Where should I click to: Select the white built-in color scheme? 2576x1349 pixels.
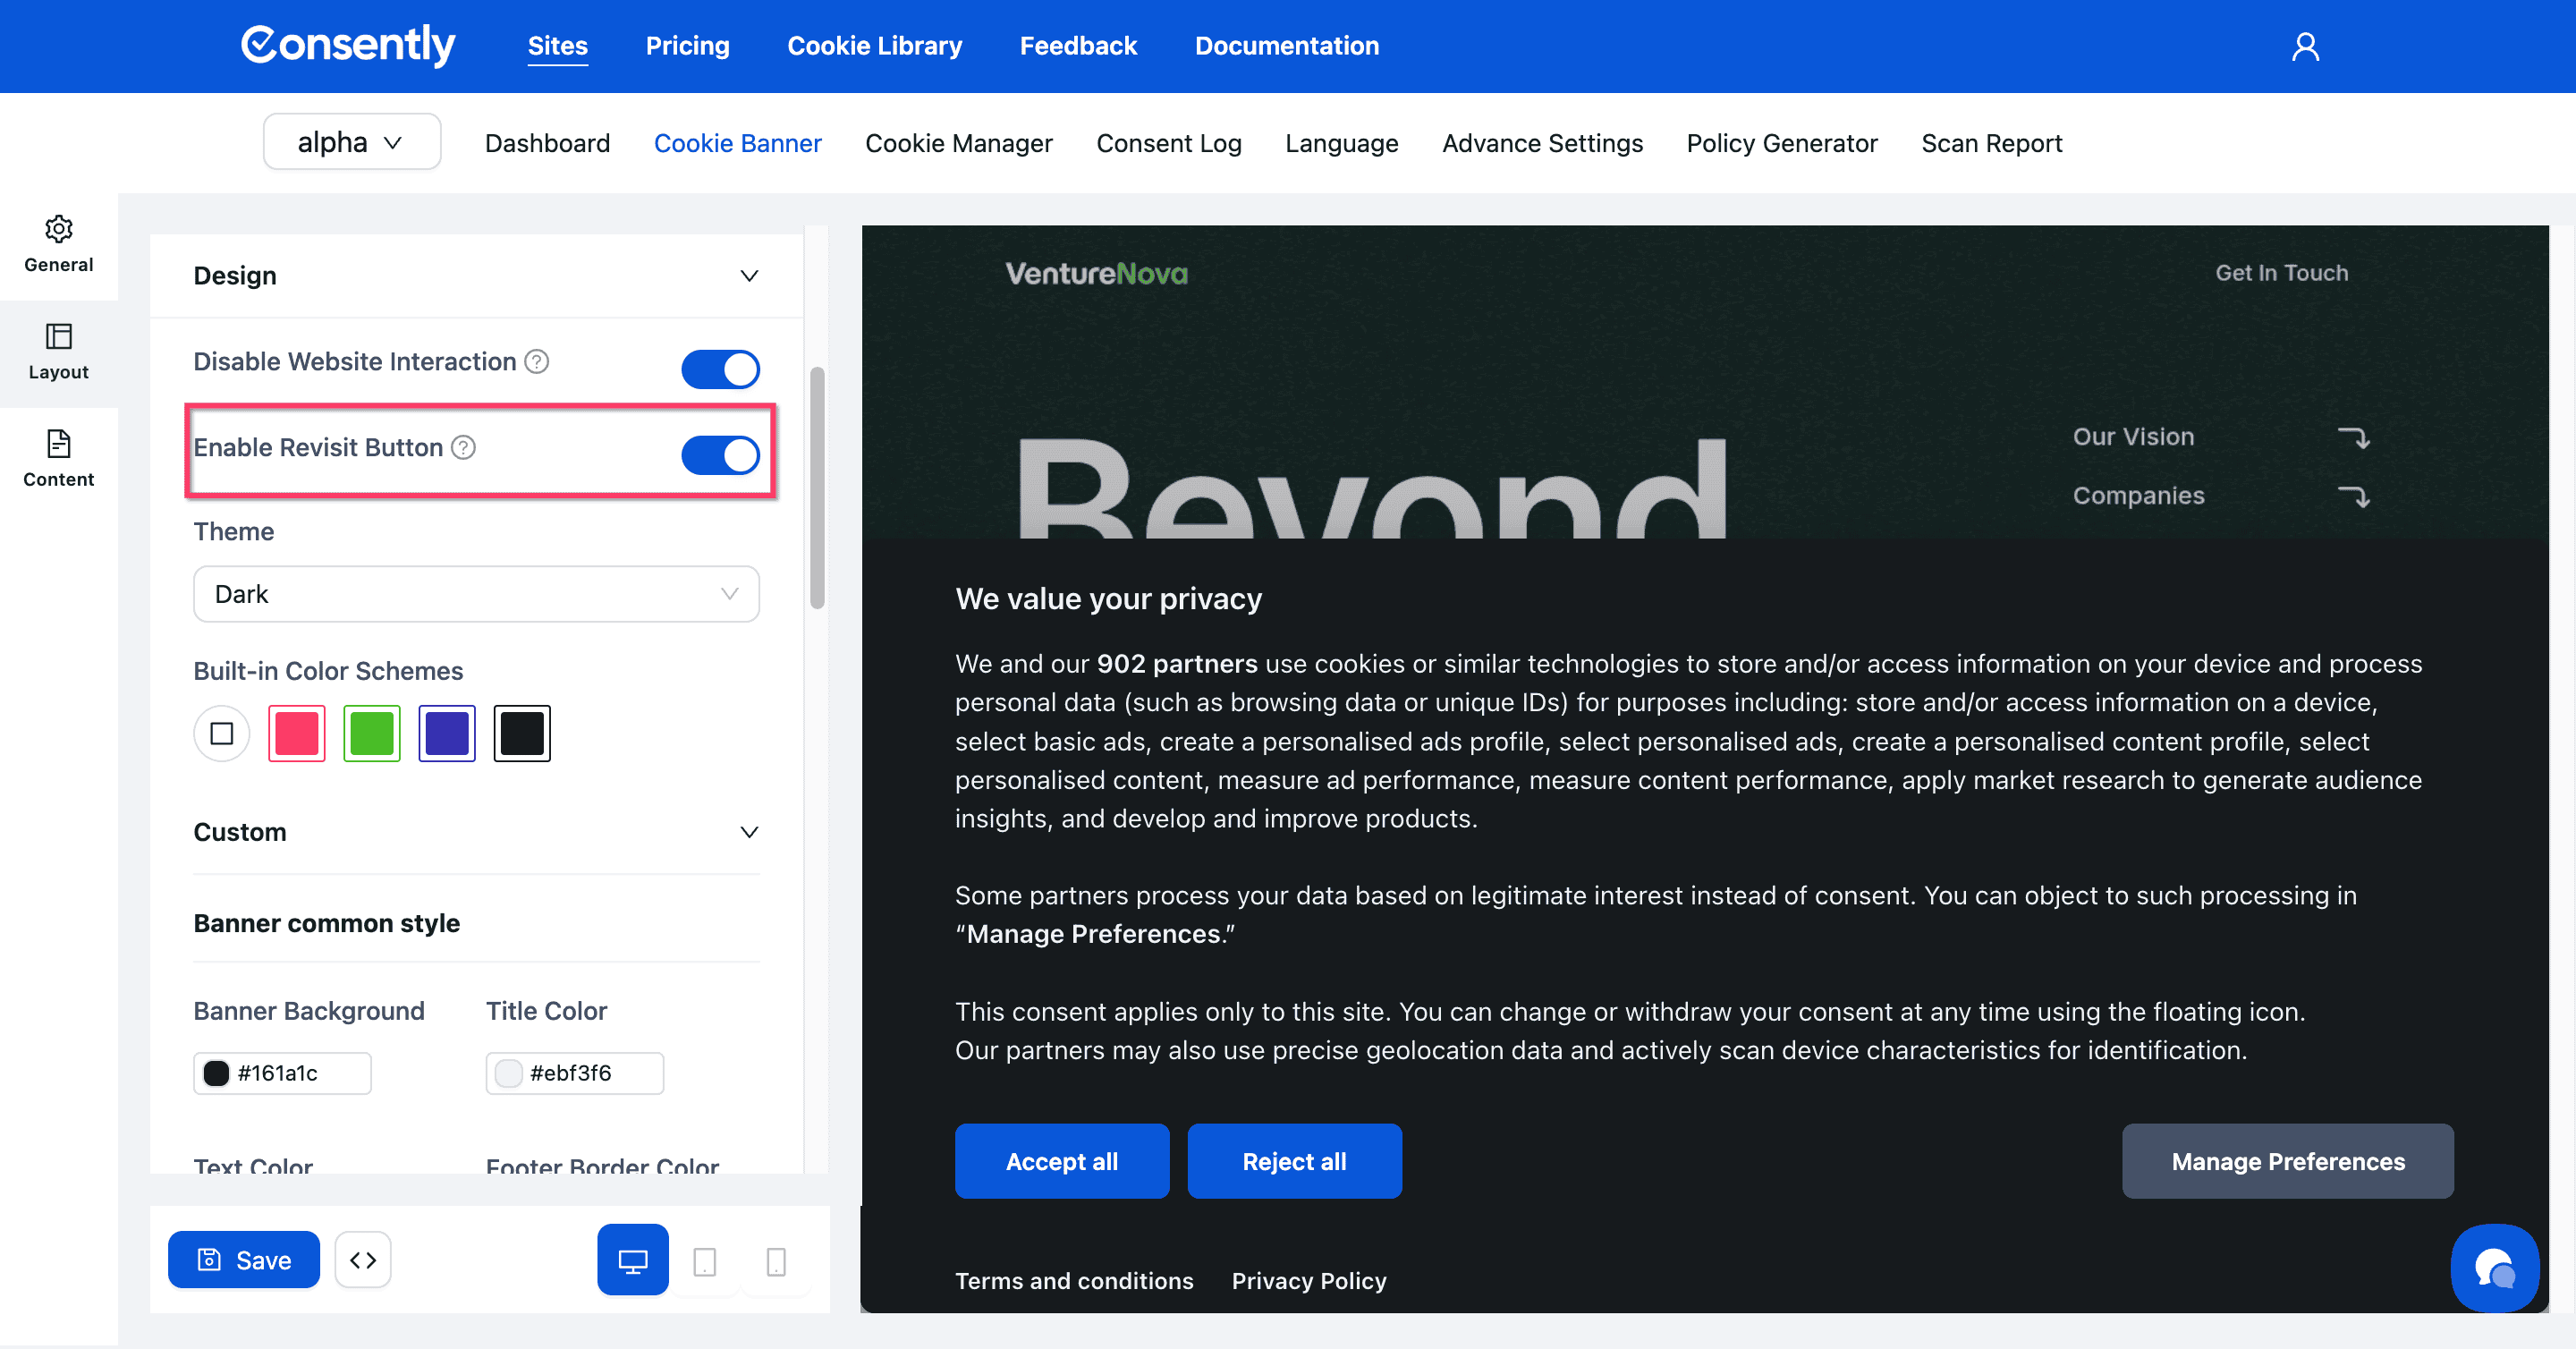[222, 734]
